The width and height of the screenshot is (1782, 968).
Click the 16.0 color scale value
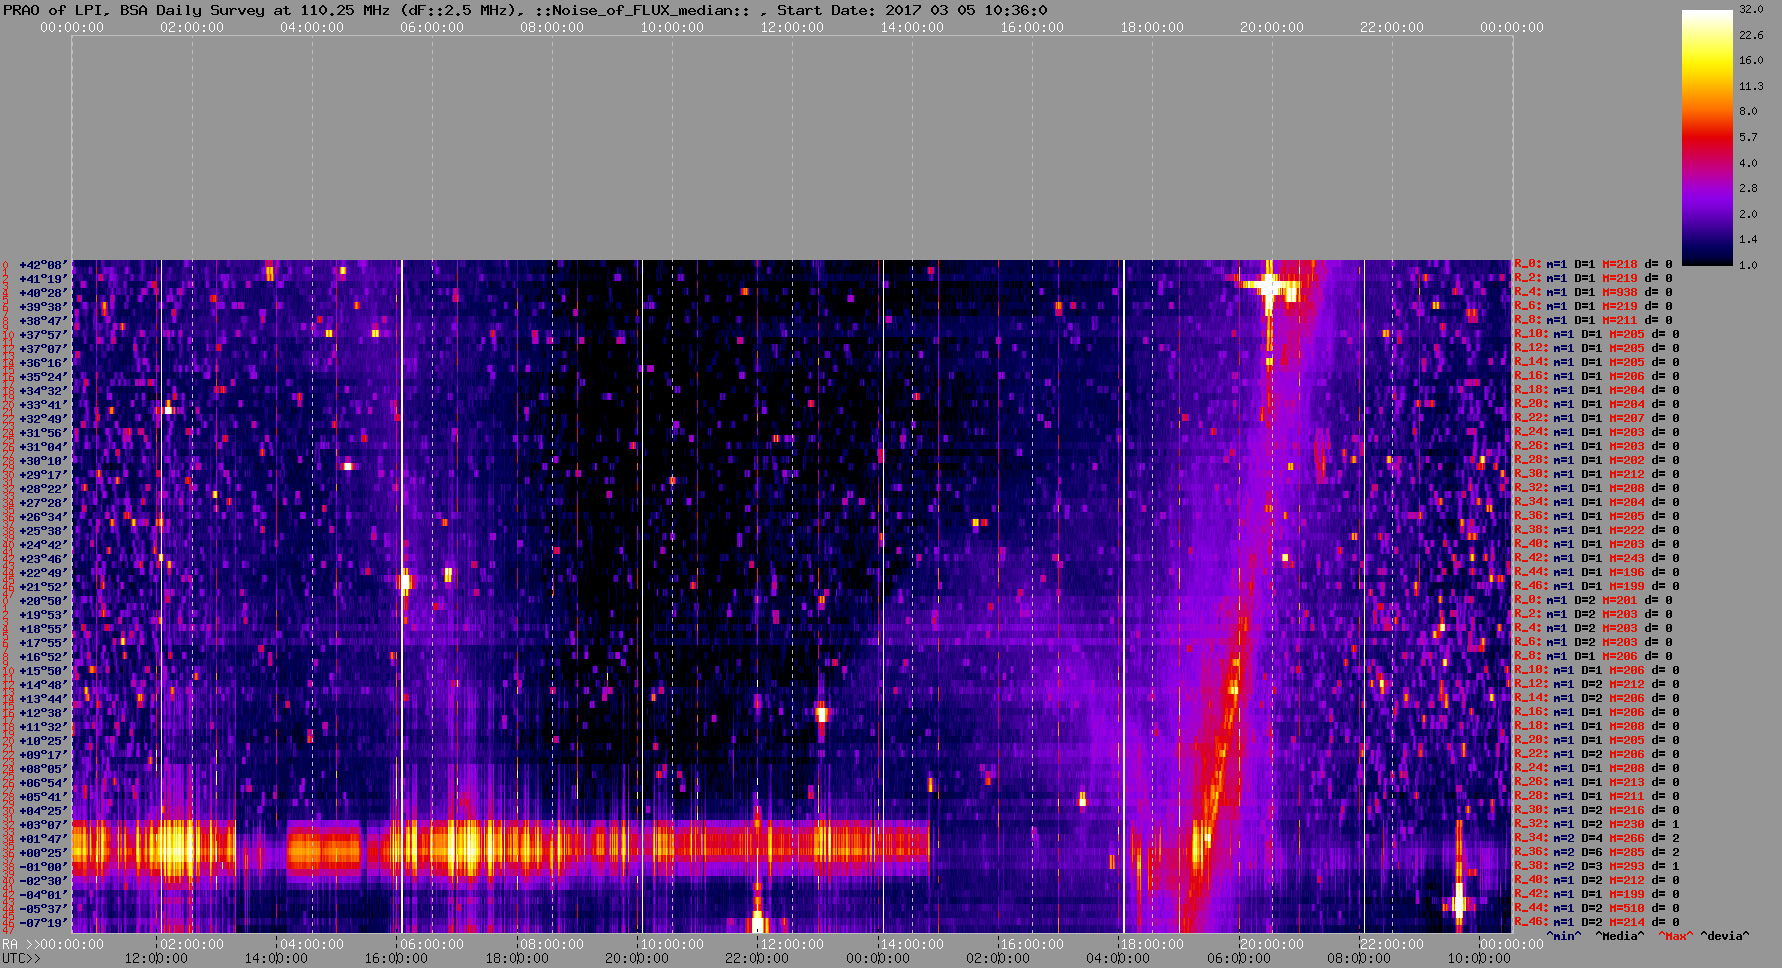[x=1751, y=60]
